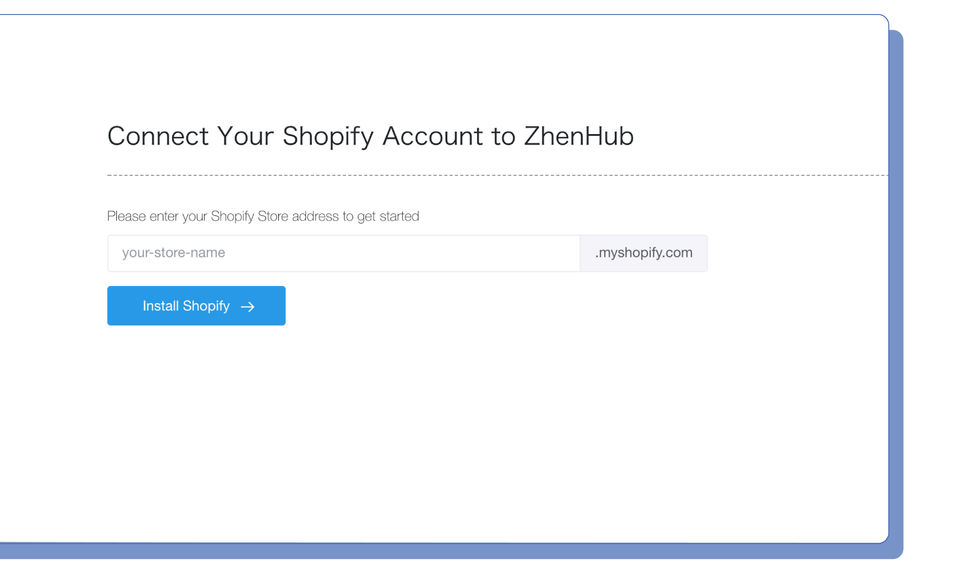Focus the your-store-name input field

(343, 253)
